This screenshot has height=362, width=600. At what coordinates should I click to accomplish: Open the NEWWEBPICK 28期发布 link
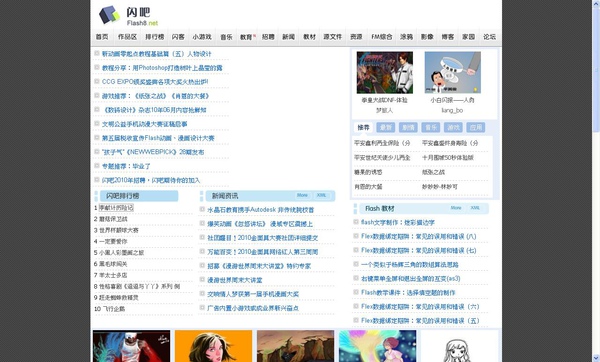click(153, 152)
